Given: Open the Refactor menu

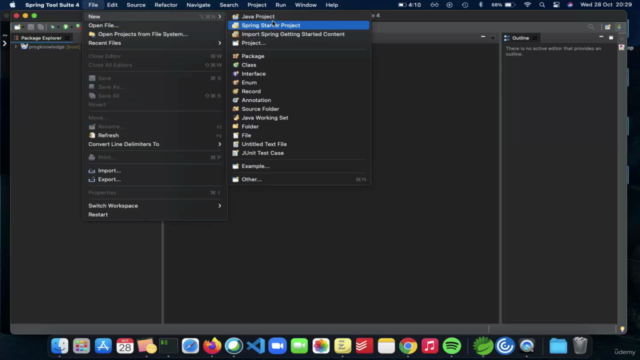Looking at the screenshot, I should 166,5.
